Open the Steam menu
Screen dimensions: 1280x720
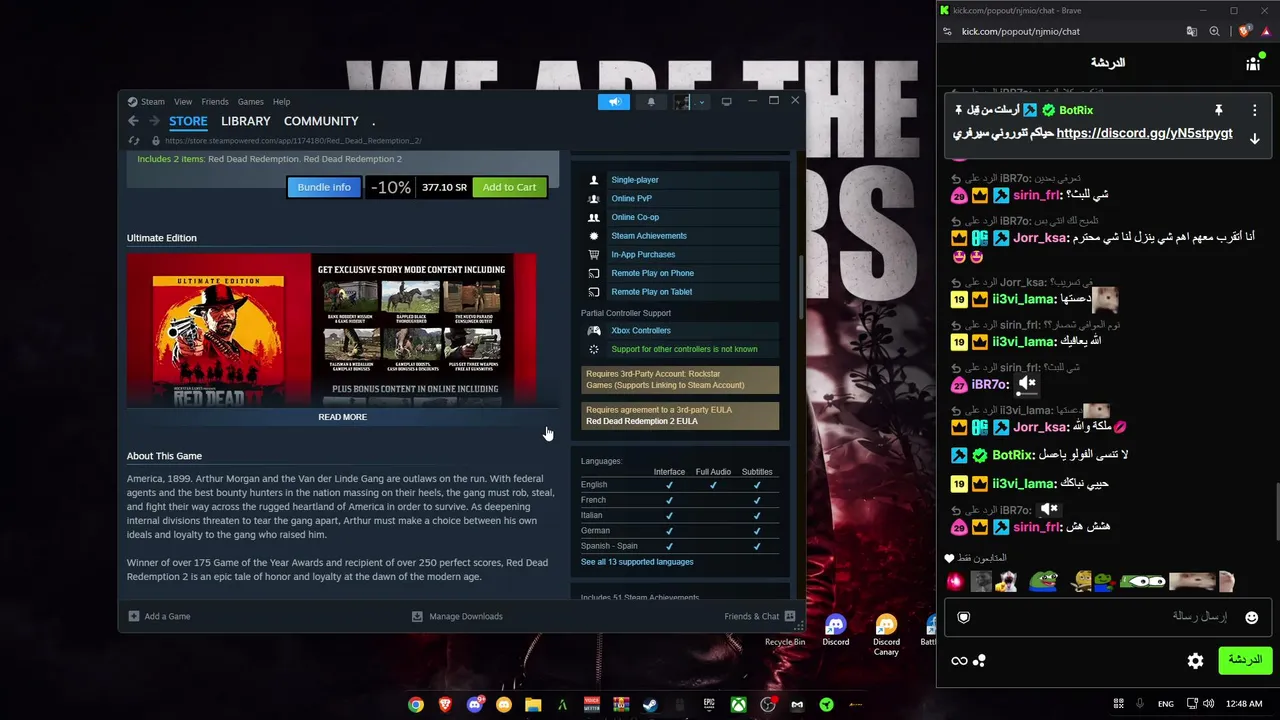[146, 101]
